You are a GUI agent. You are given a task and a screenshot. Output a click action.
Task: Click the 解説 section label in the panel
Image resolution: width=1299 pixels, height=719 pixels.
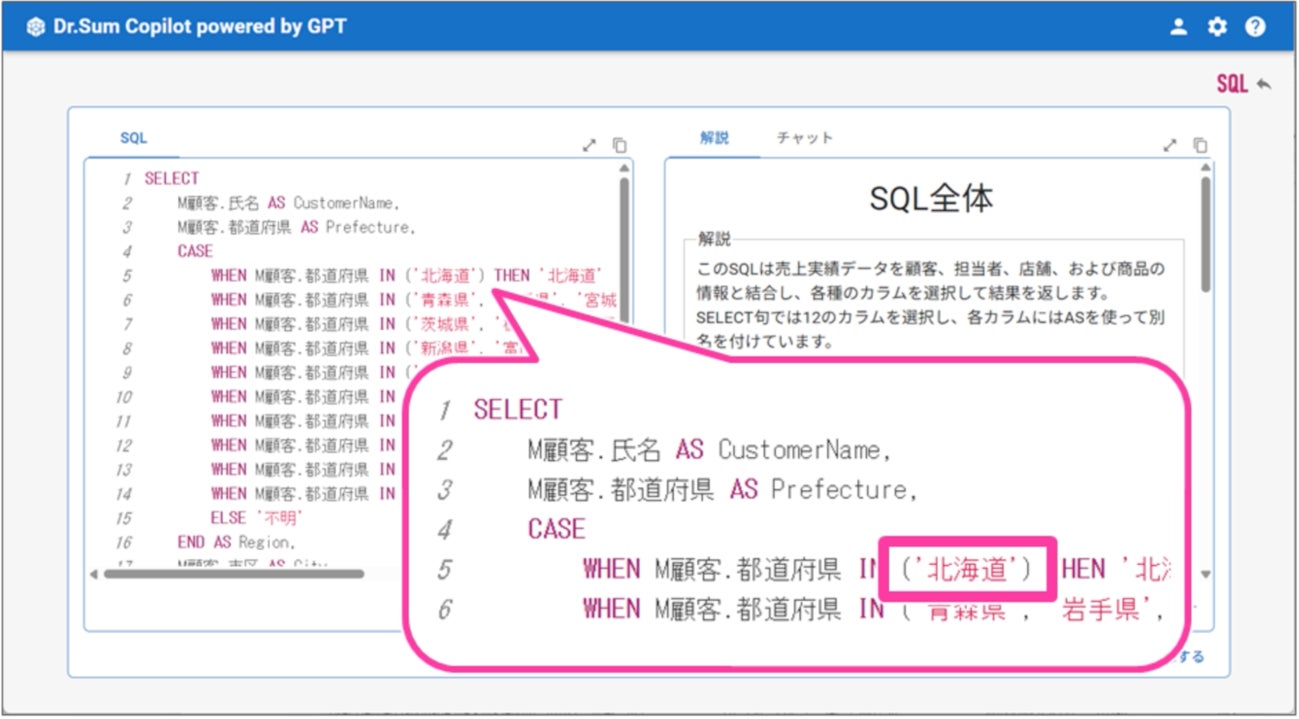click(714, 239)
